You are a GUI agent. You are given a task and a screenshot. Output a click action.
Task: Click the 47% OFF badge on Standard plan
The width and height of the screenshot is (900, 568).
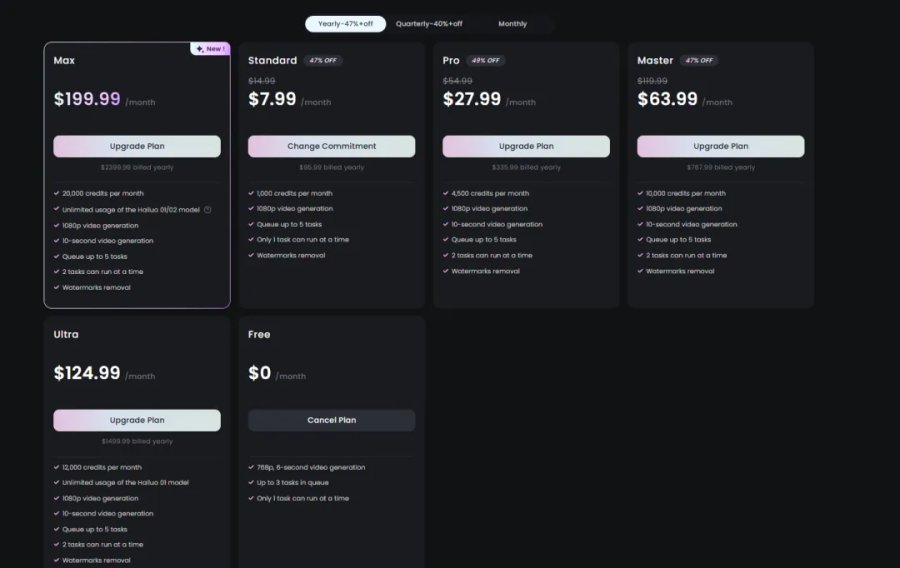pos(323,60)
